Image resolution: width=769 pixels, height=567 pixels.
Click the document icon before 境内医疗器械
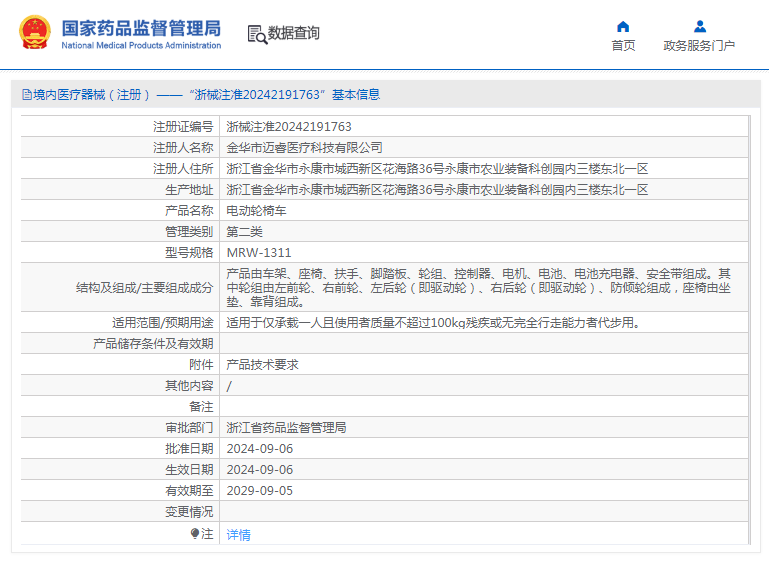pyautogui.click(x=27, y=95)
